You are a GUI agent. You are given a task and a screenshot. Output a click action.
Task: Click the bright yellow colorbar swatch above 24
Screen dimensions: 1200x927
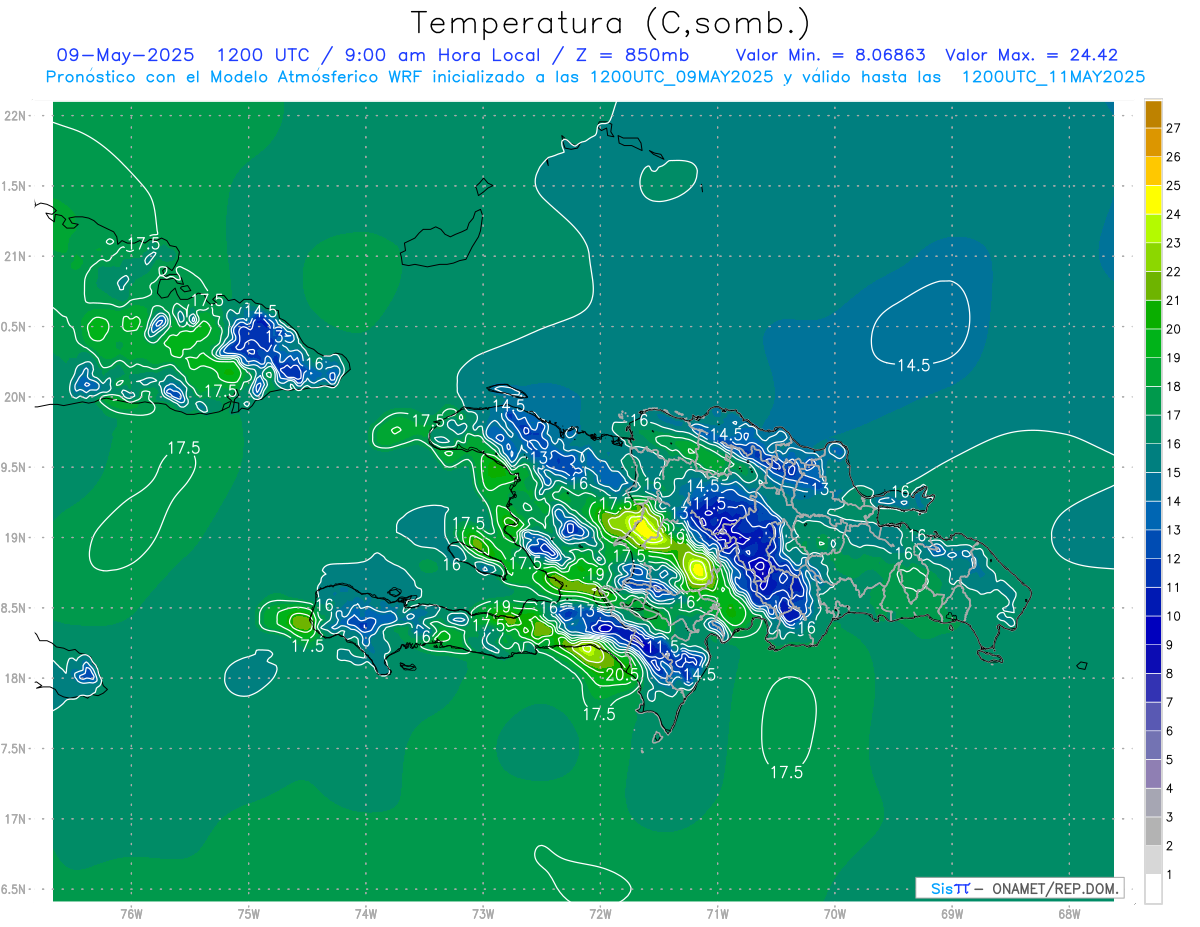(x=1153, y=198)
